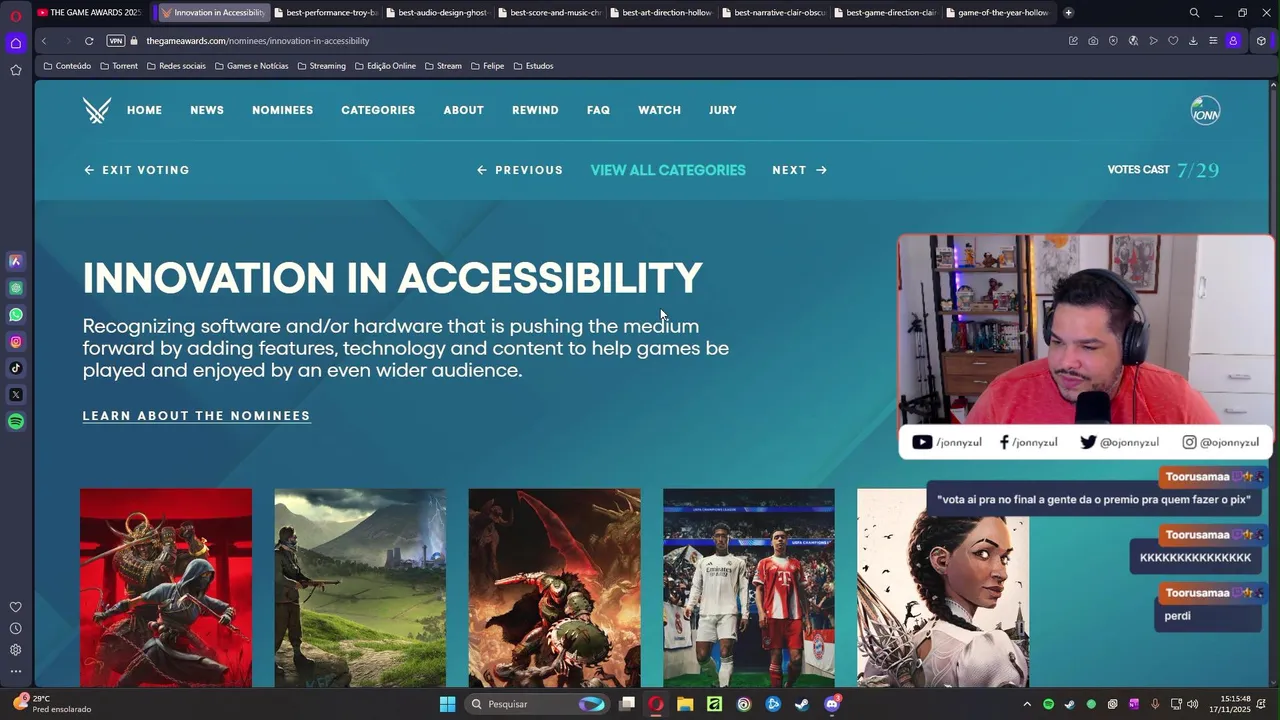This screenshot has height=720, width=1280.
Task: Reload the page with the refresh icon
Action: click(x=89, y=41)
